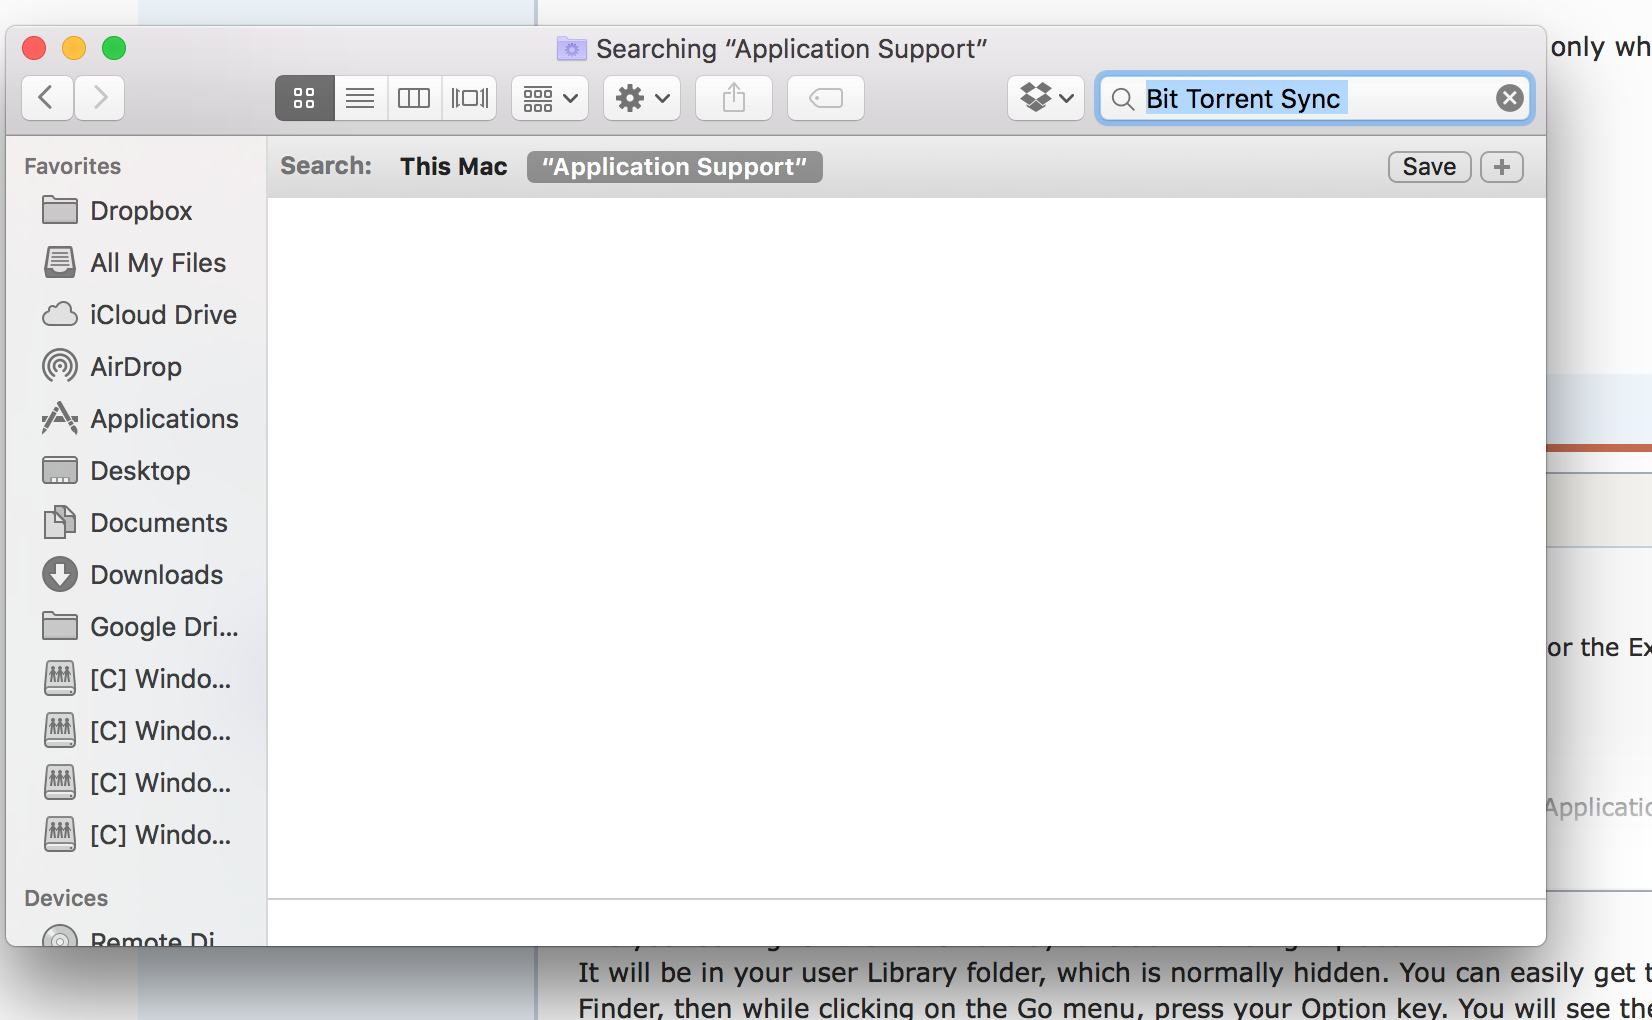Click the Desktop icon in sidebar
1652x1020 pixels.
60,471
